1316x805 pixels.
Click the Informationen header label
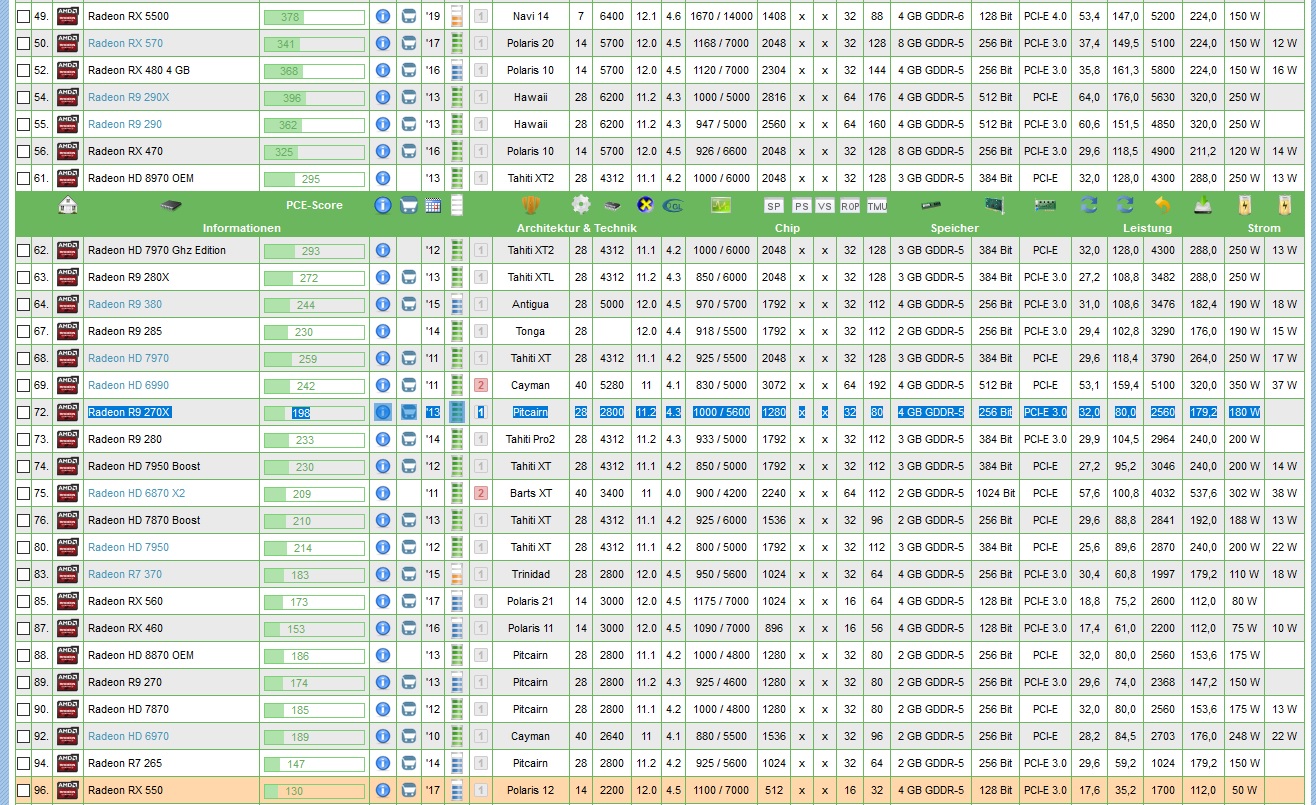click(241, 228)
